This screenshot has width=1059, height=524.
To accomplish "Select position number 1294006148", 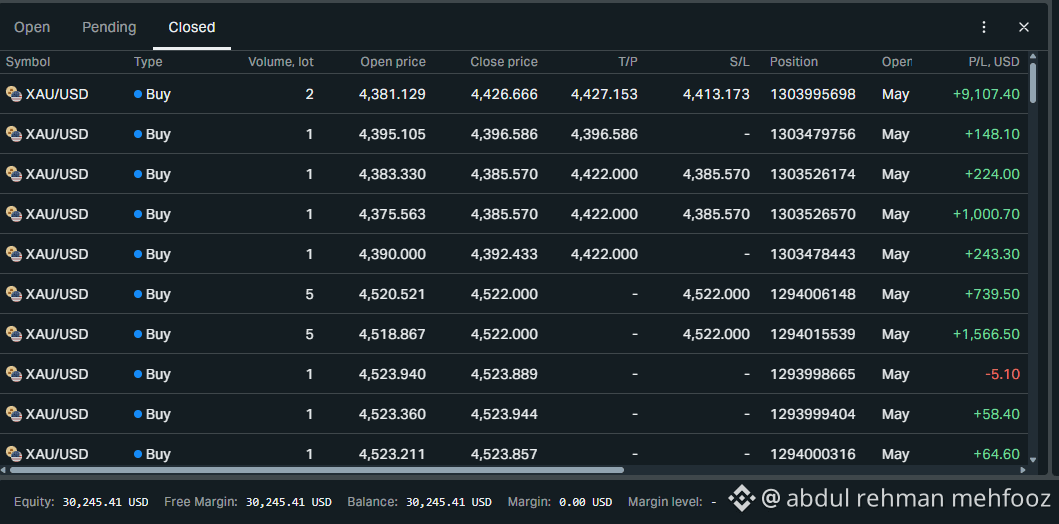I will click(x=812, y=294).
